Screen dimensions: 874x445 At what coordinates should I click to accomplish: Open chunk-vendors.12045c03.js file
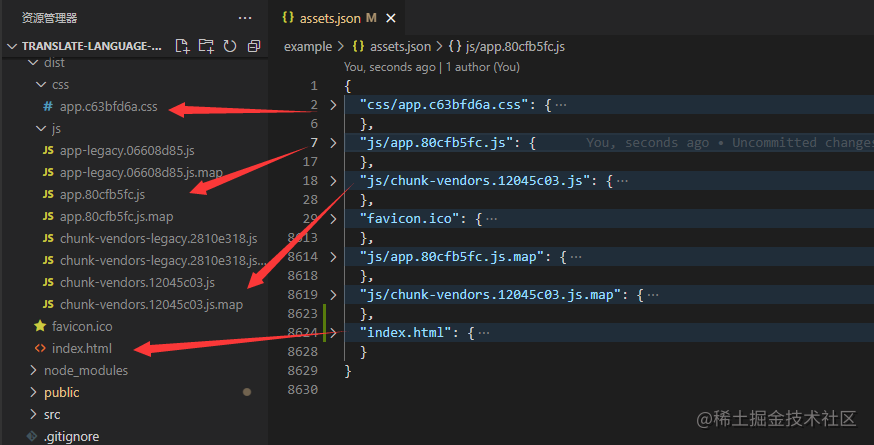[x=137, y=283]
